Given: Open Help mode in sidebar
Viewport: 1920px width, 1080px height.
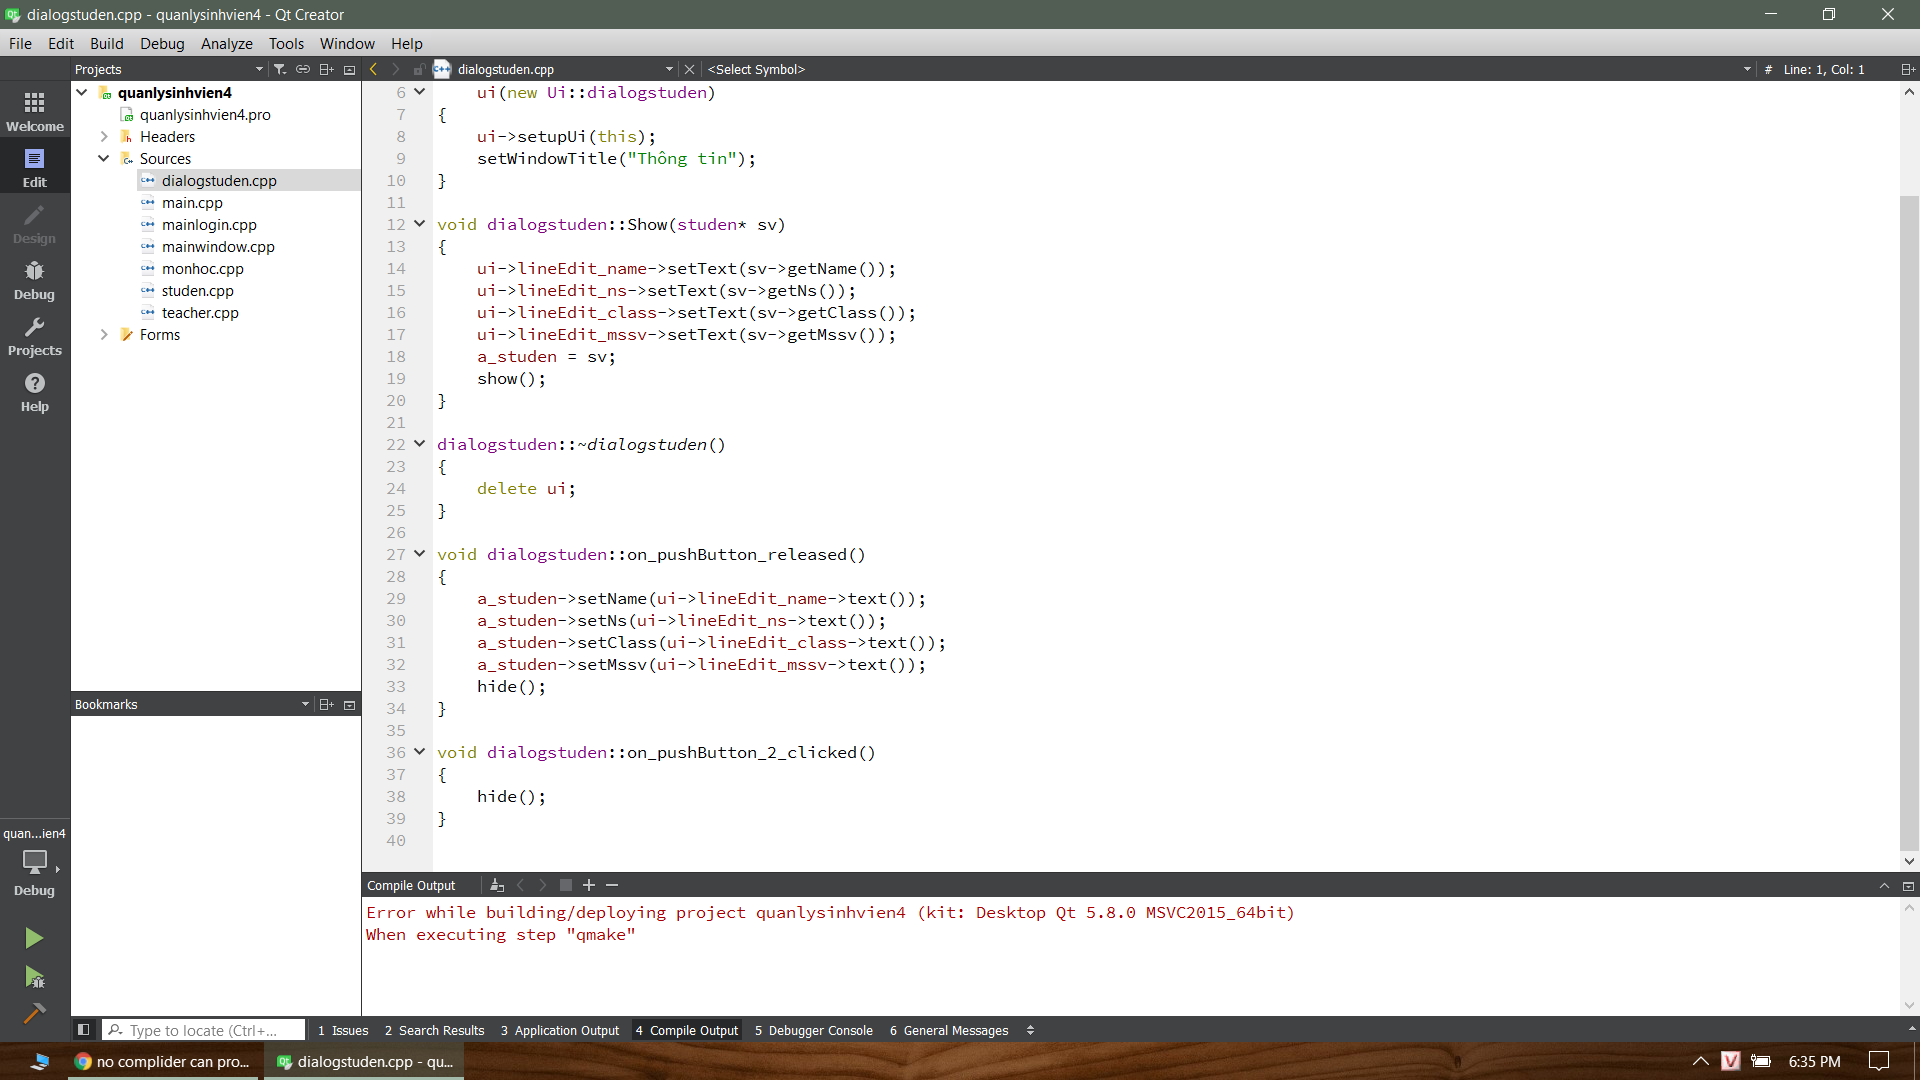Looking at the screenshot, I should [x=35, y=392].
